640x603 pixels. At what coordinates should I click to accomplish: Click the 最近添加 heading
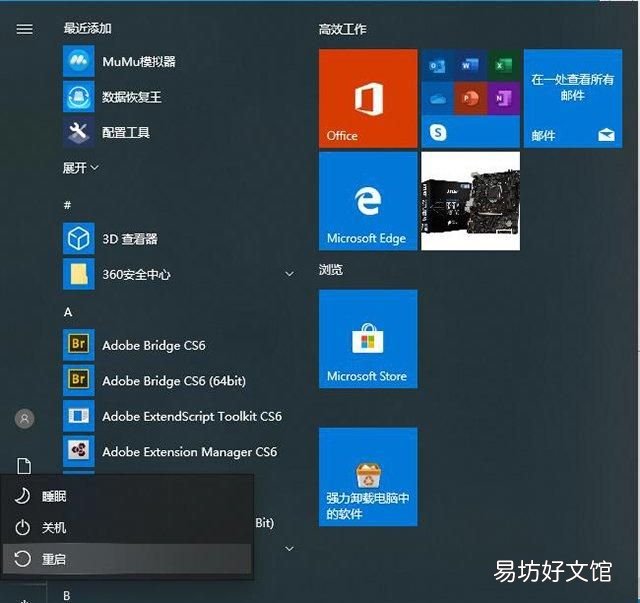[87, 28]
